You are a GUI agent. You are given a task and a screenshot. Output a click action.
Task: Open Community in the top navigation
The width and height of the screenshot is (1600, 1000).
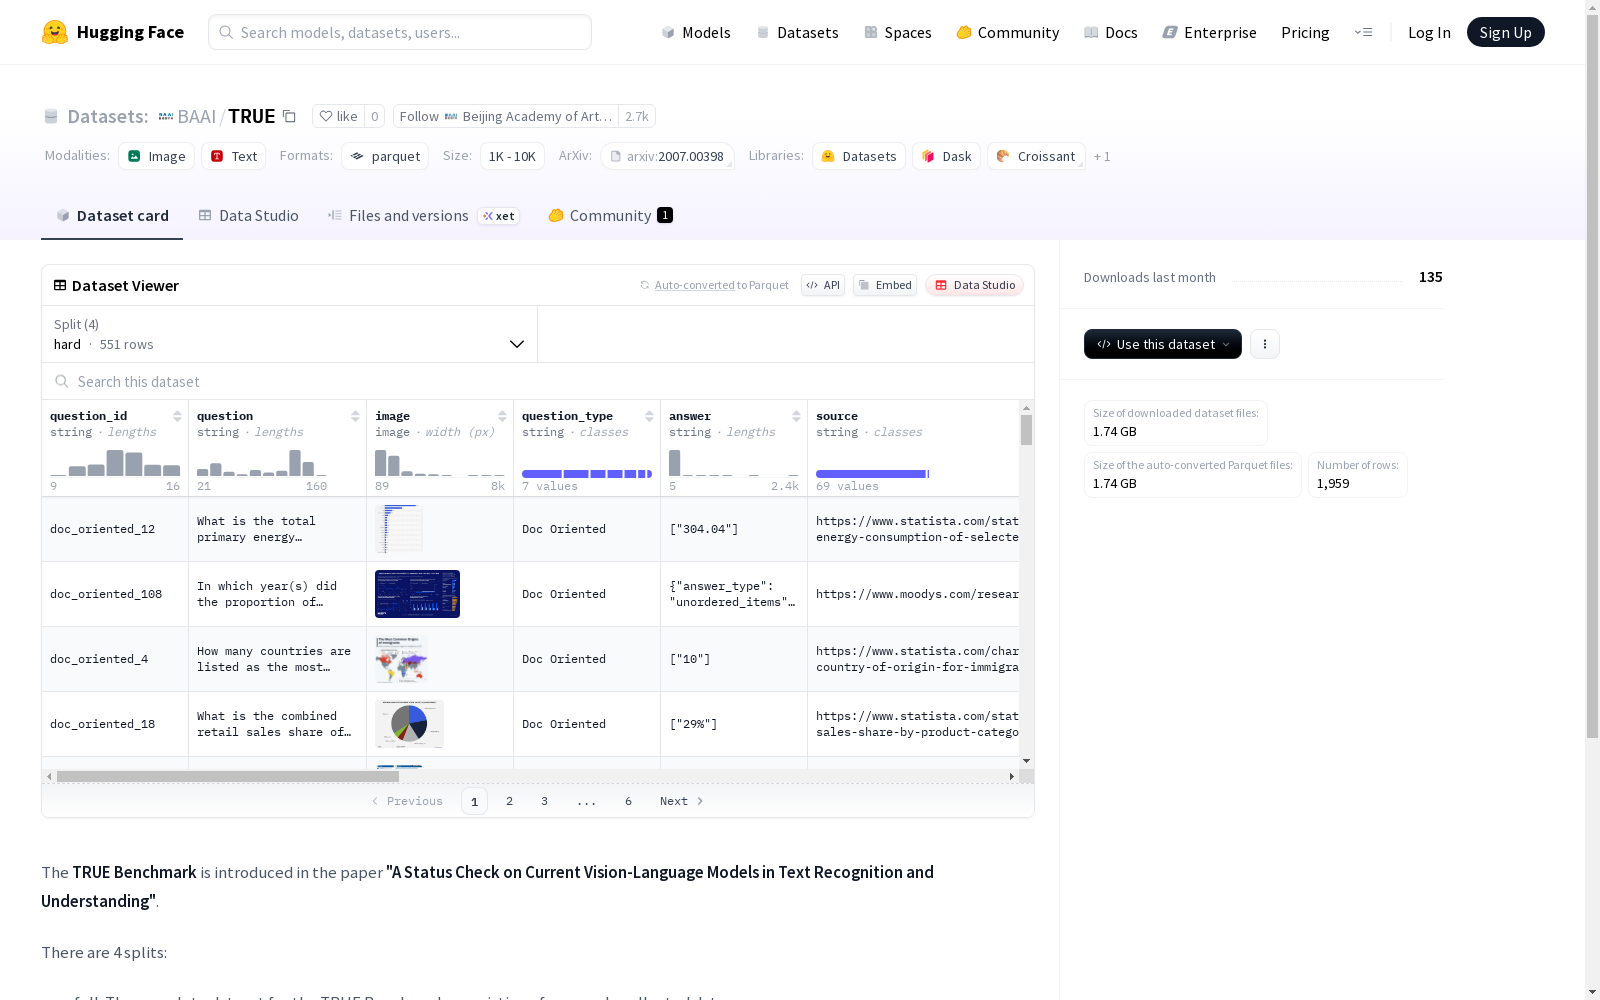[x=1008, y=32]
